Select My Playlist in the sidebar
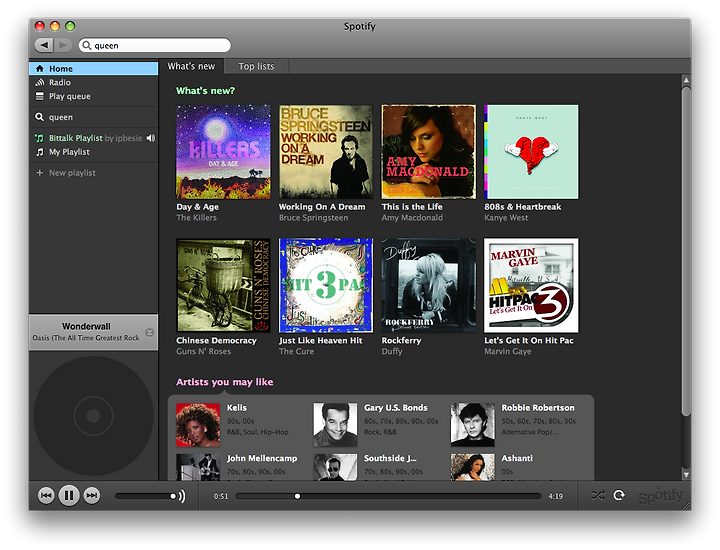This screenshot has height=550, width=720. tap(94, 152)
